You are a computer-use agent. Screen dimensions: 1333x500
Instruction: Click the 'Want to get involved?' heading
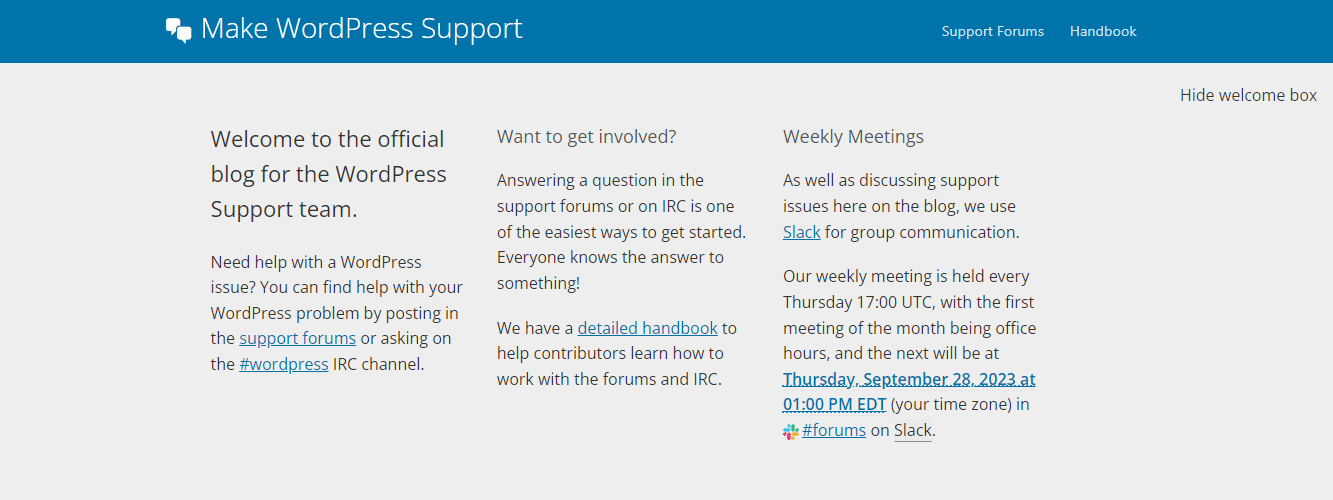click(x=587, y=136)
